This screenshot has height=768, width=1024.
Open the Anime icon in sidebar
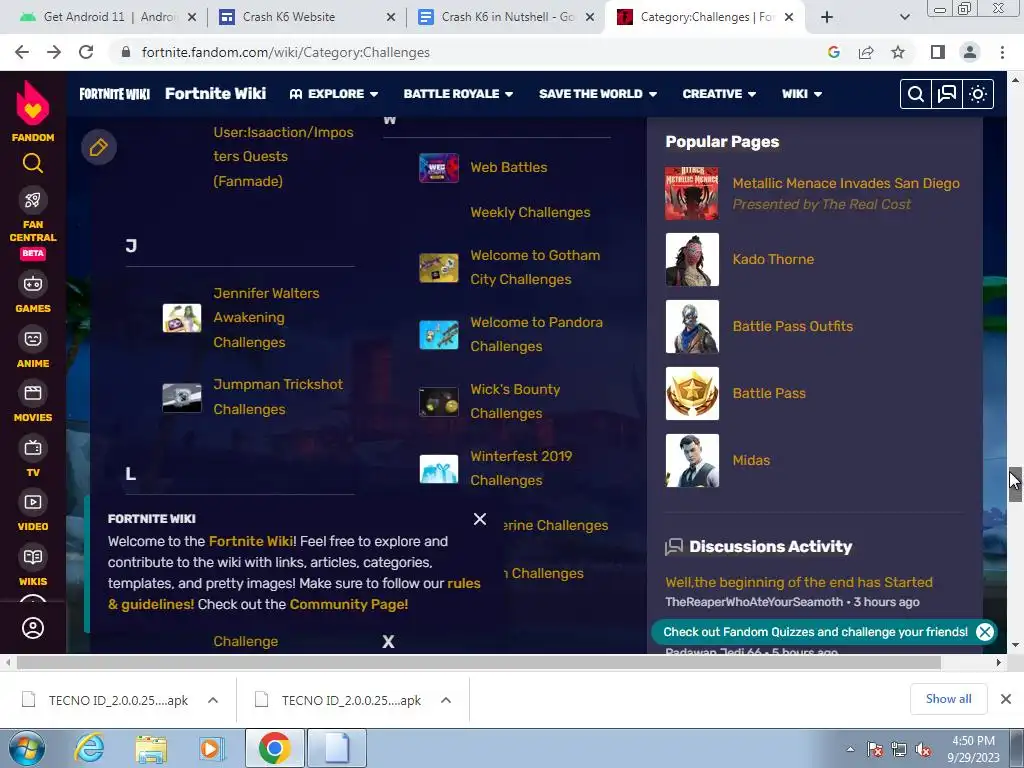tap(33, 339)
